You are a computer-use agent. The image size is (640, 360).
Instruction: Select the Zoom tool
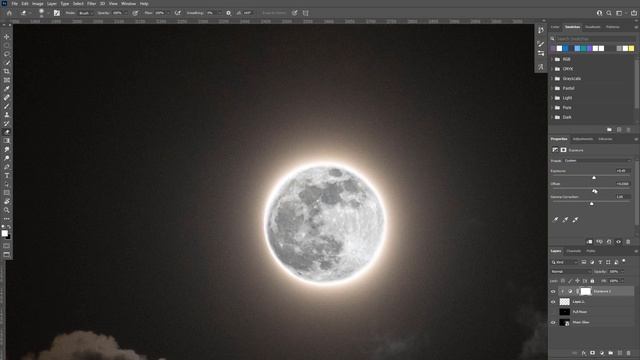[7, 210]
